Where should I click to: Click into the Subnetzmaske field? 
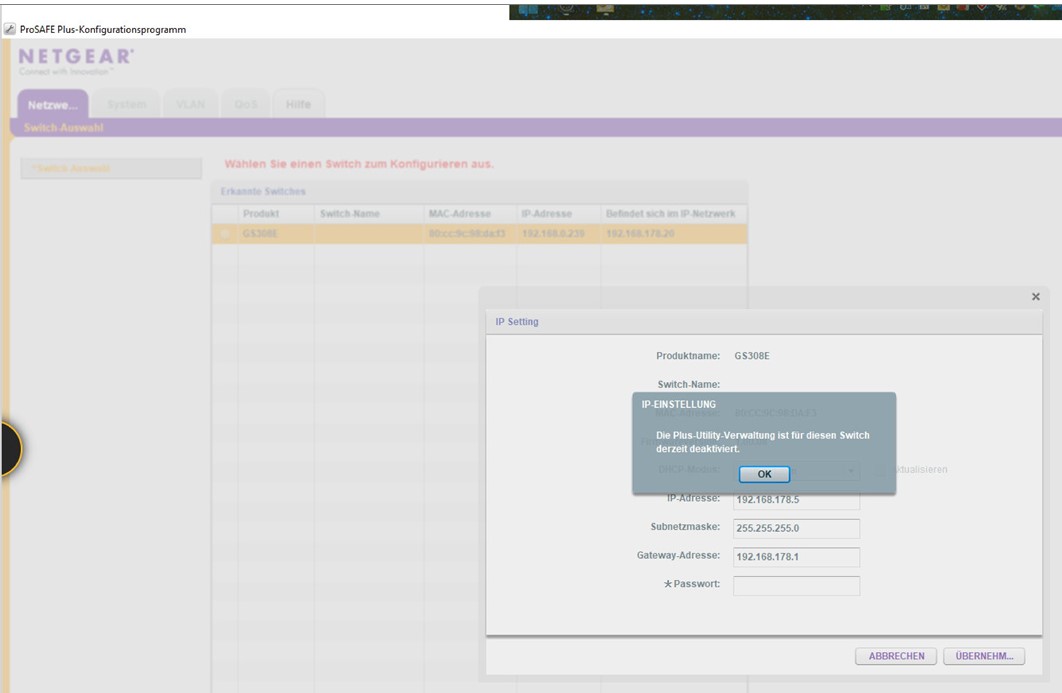[796, 528]
